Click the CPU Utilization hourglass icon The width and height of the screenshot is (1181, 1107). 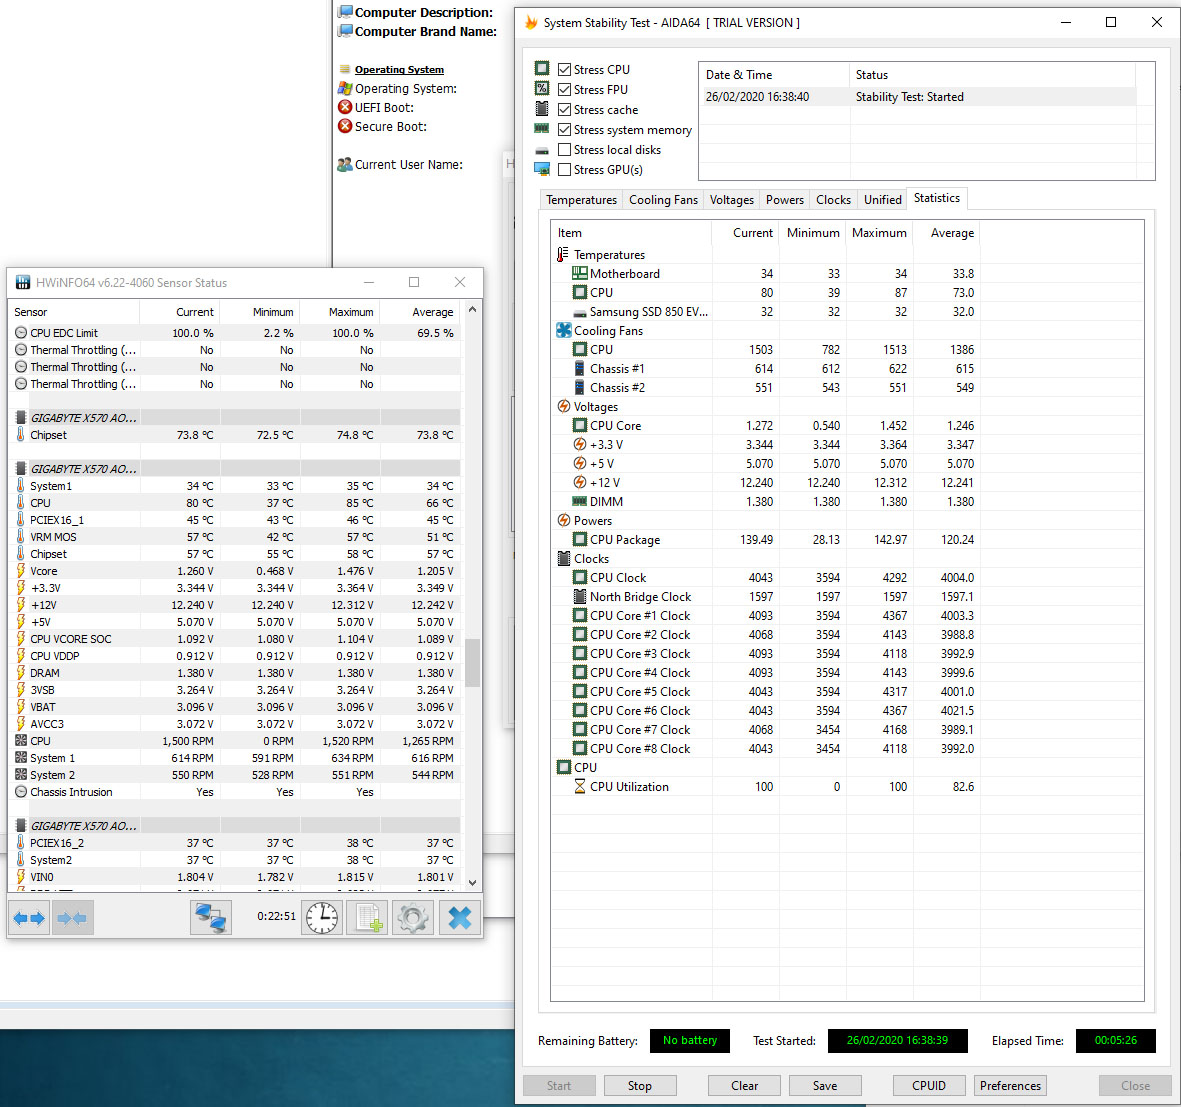tap(579, 786)
